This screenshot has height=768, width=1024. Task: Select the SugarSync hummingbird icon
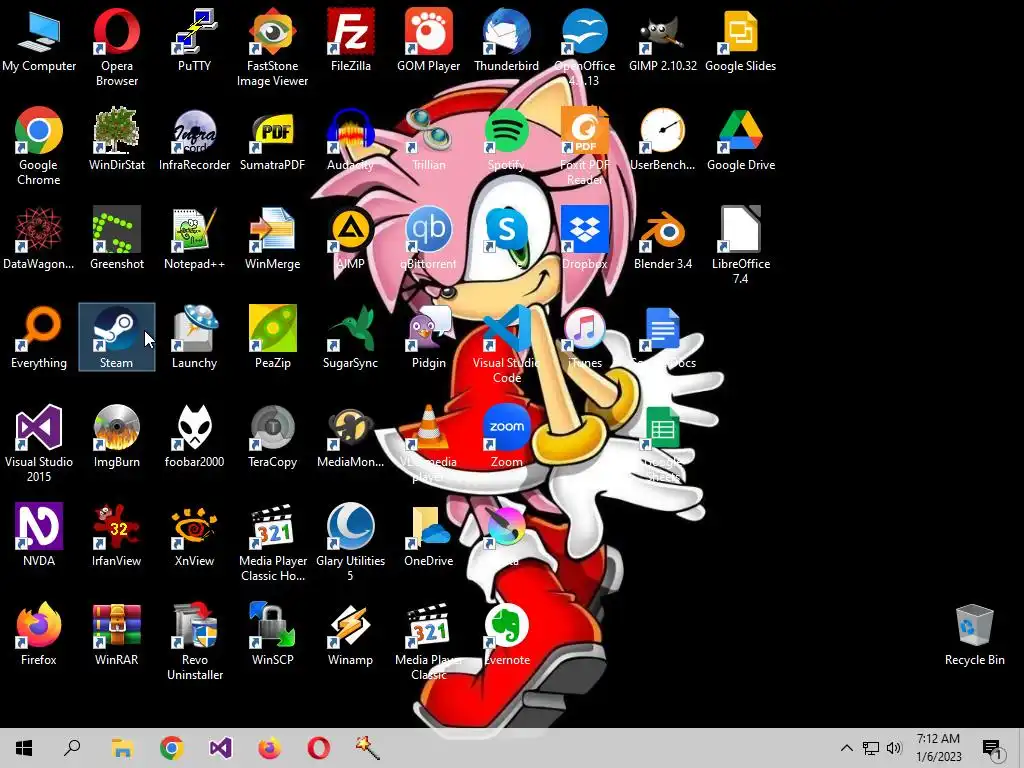pyautogui.click(x=351, y=329)
